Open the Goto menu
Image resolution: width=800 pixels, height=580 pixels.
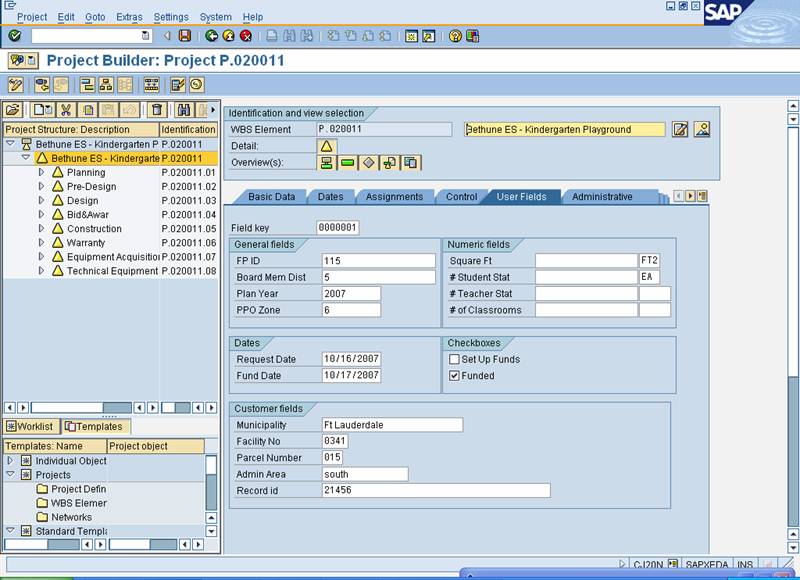point(95,17)
